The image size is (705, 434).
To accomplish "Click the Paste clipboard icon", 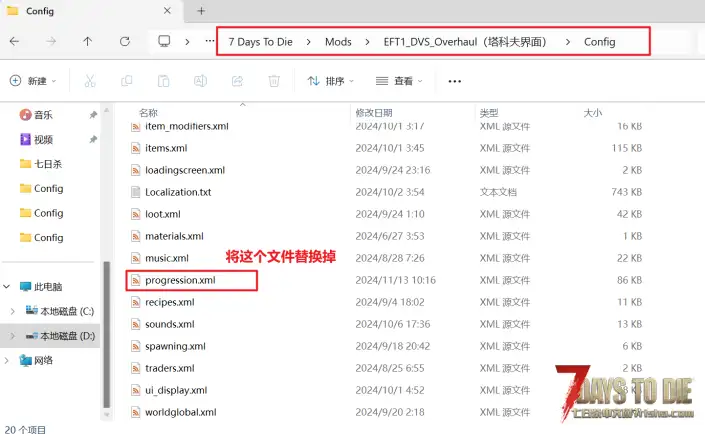I will pyautogui.click(x=163, y=81).
